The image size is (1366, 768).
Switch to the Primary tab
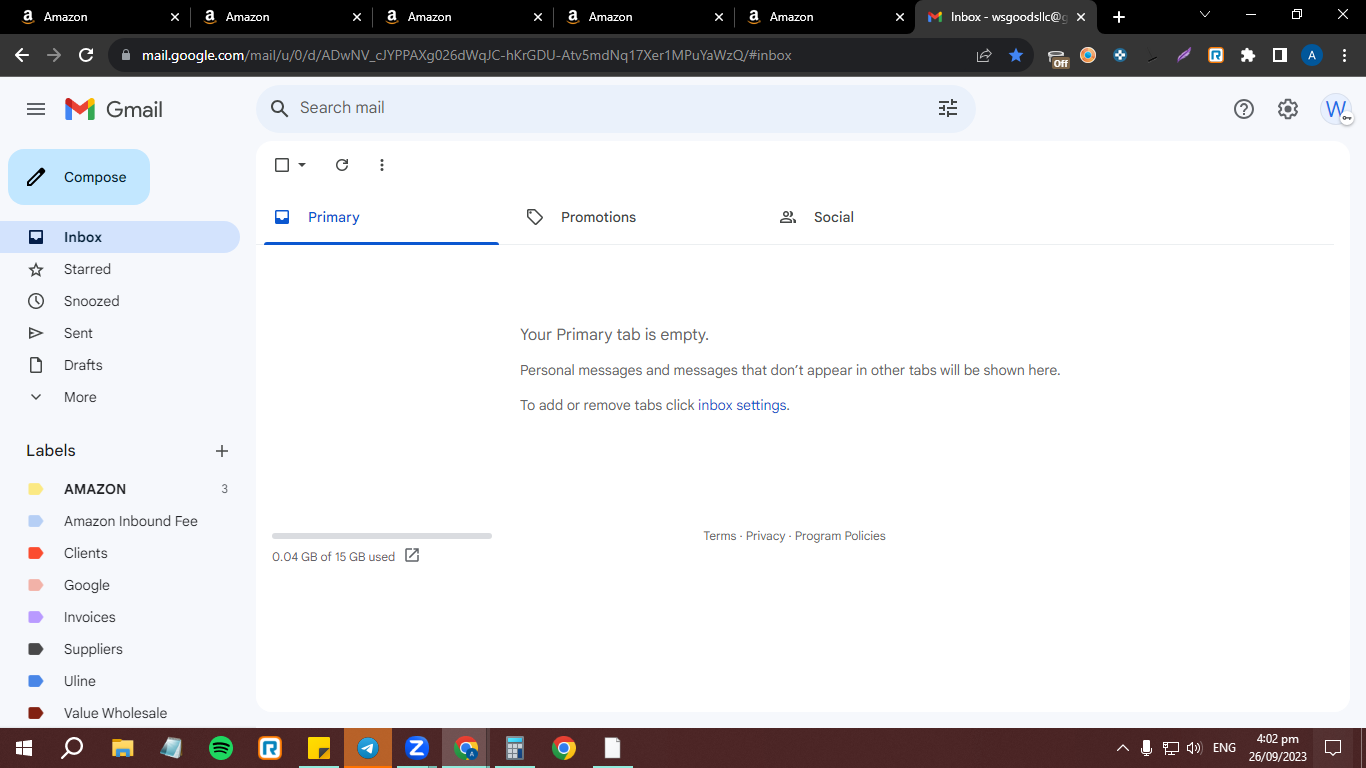381,217
